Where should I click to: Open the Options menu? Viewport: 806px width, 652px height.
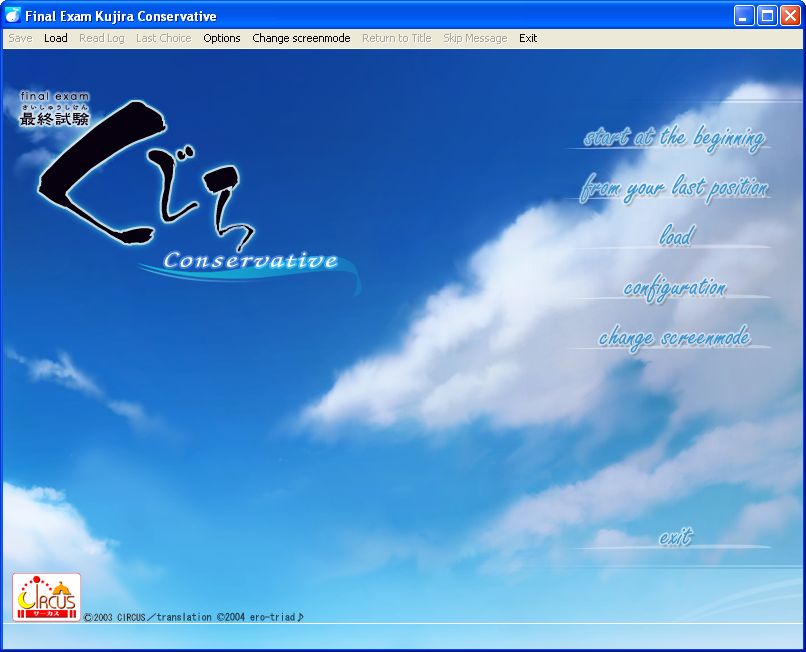[x=222, y=38]
